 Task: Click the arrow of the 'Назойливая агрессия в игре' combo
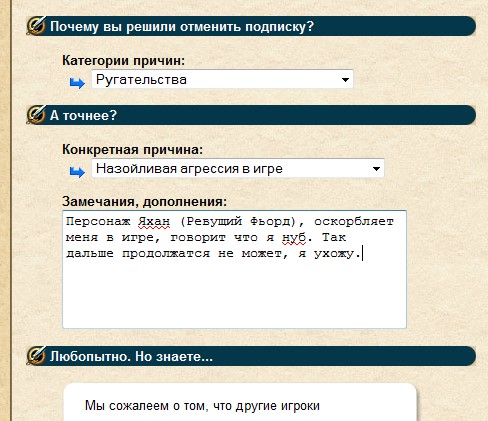376,169
